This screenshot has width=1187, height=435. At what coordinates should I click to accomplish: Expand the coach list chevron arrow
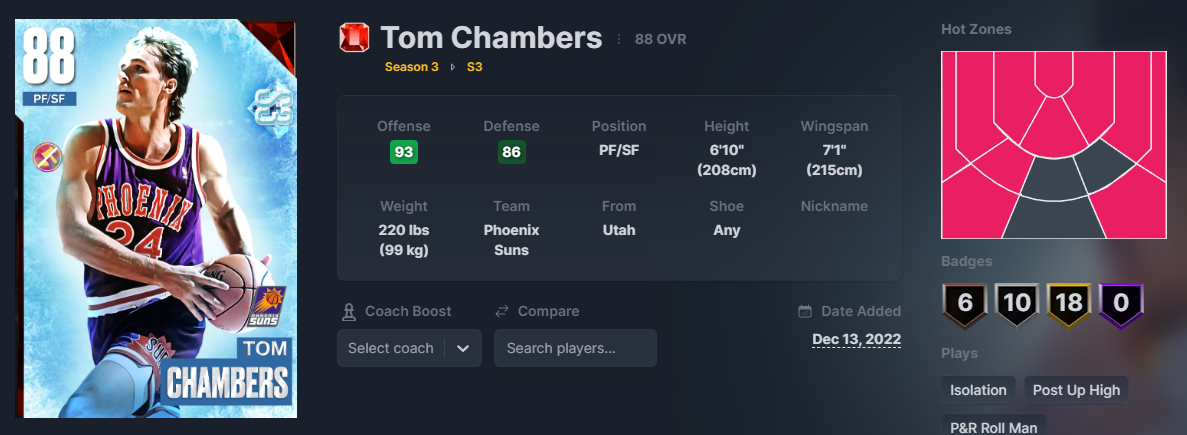point(463,348)
